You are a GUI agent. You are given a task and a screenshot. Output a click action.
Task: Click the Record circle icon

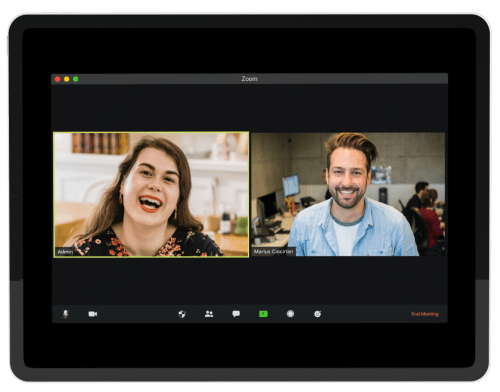tap(290, 314)
